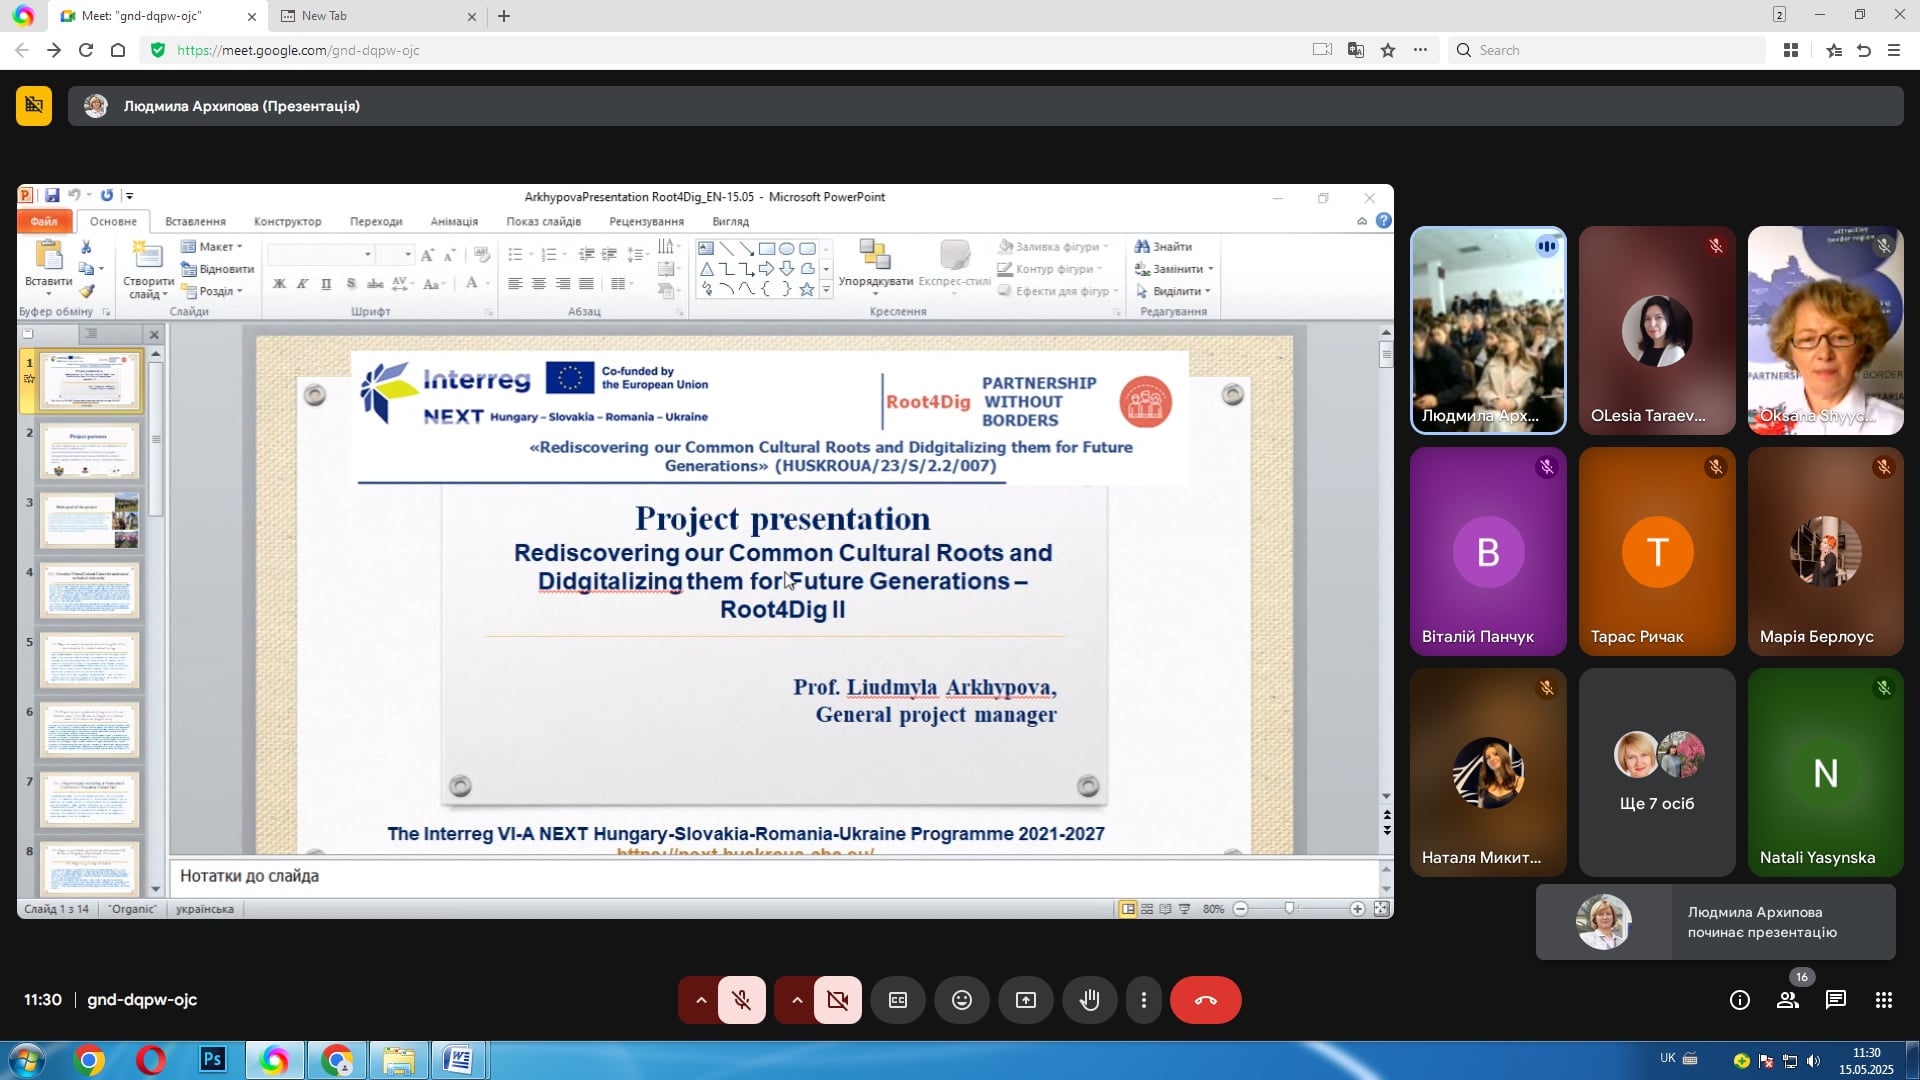Open the chat panel icon

(1836, 1000)
